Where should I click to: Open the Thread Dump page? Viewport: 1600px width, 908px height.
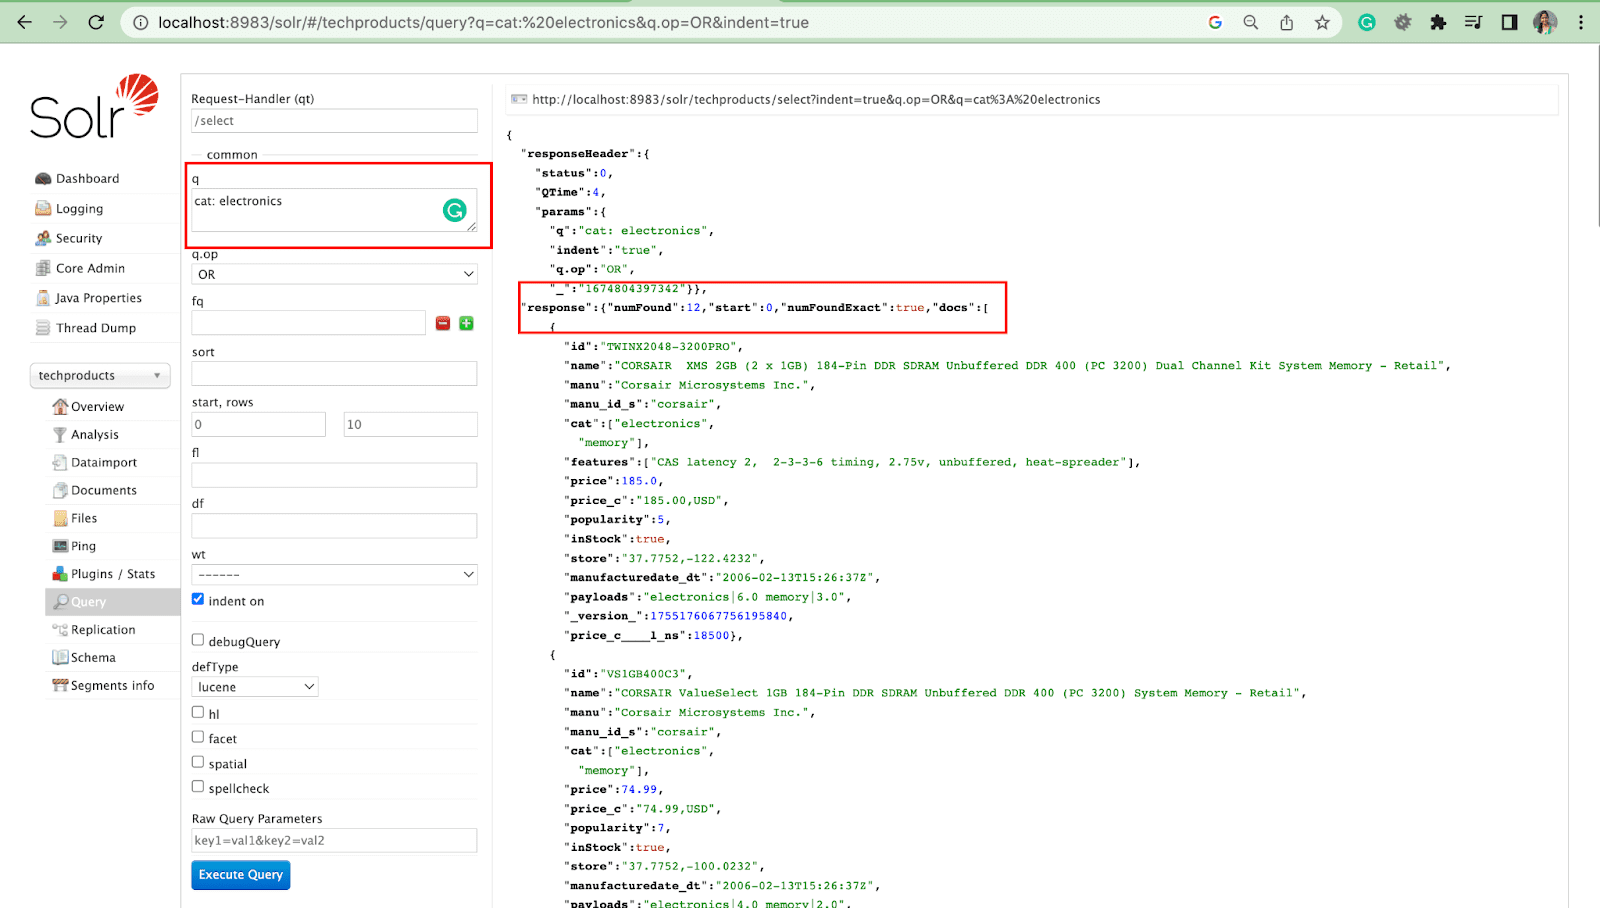pyautogui.click(x=95, y=328)
